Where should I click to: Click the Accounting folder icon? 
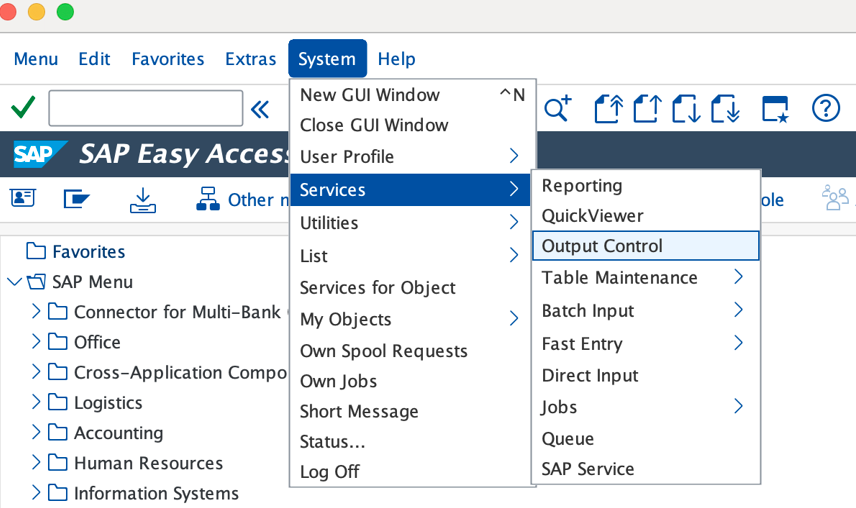(x=58, y=432)
